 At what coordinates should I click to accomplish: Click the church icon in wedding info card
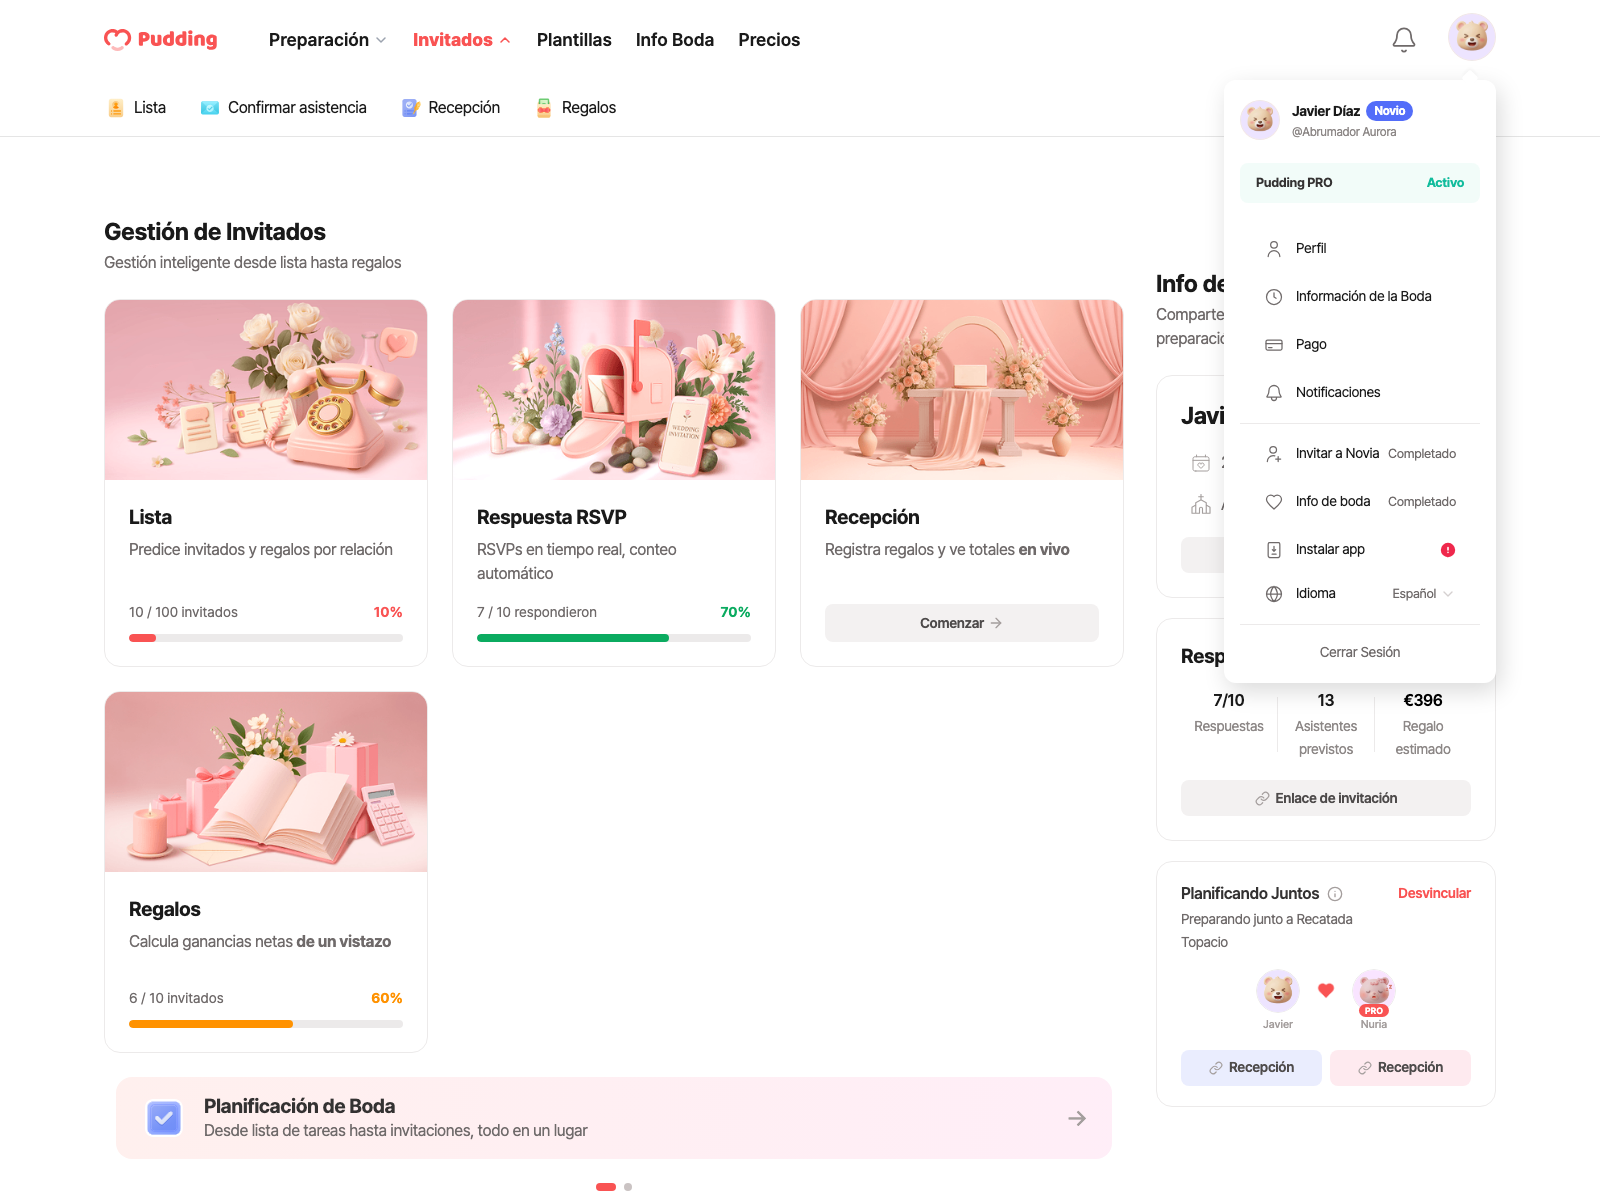[x=1201, y=505]
